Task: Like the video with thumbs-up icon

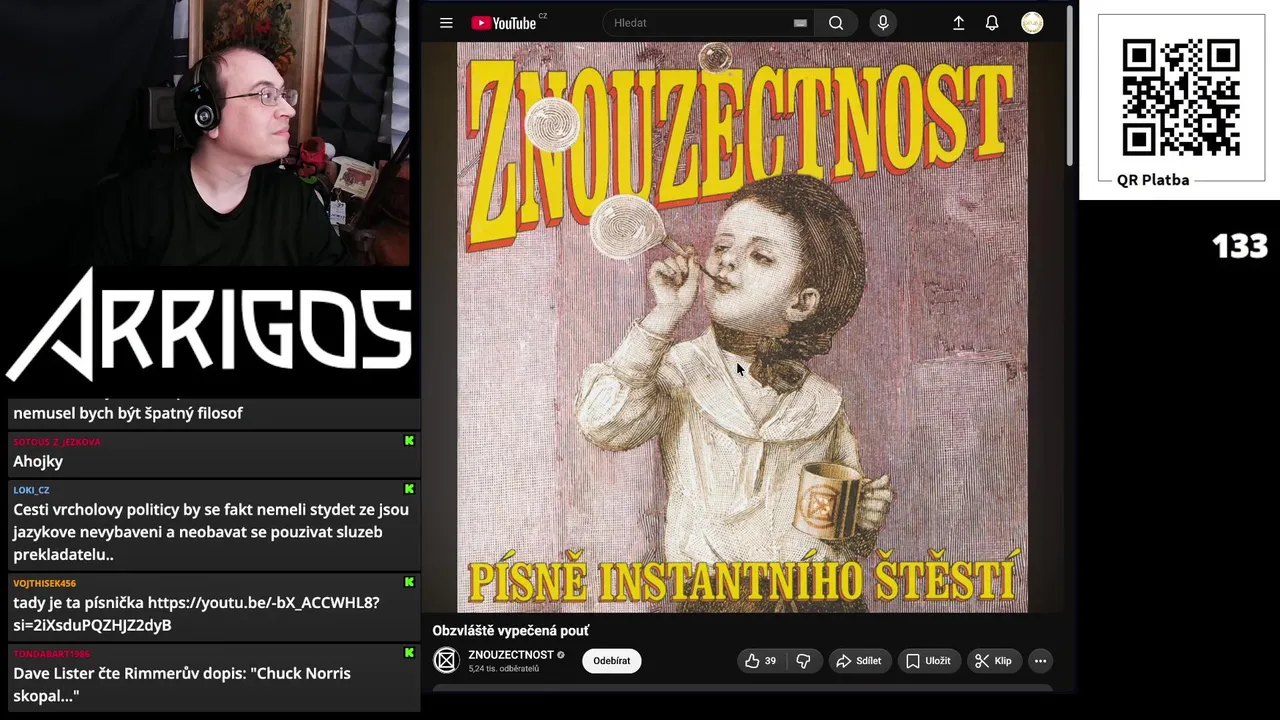Action: point(762,661)
